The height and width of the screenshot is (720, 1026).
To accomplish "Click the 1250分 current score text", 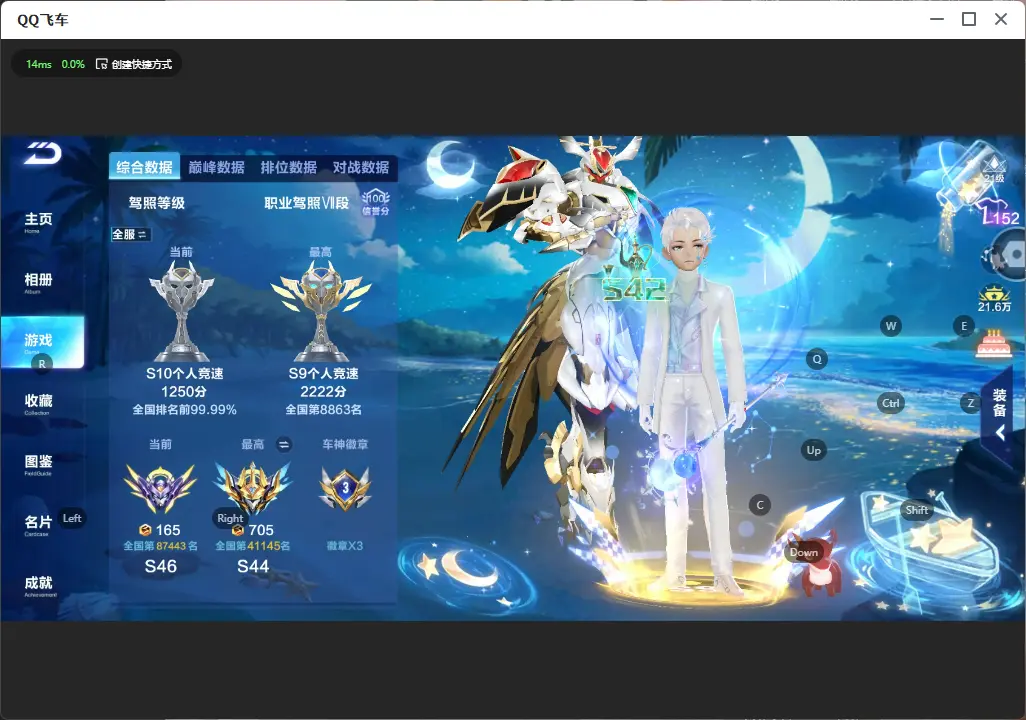I will point(184,391).
